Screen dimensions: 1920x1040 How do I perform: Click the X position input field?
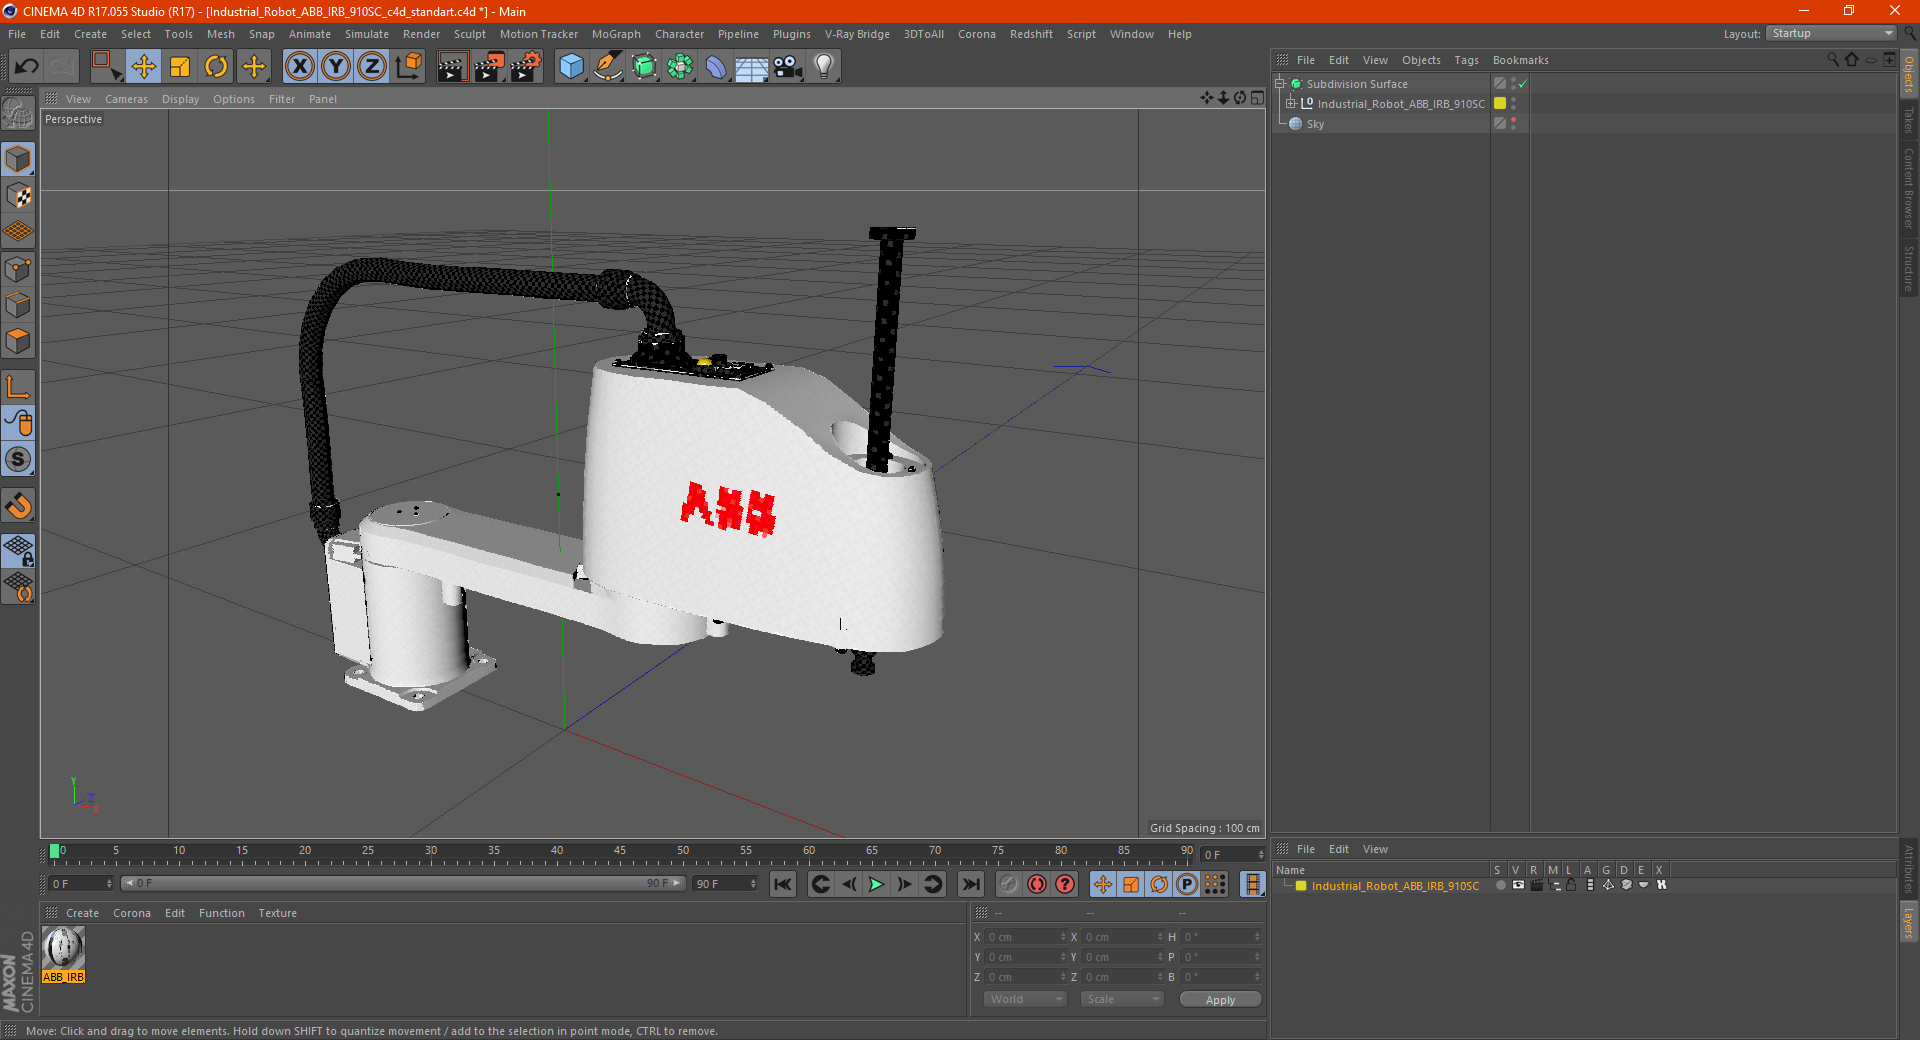click(x=1024, y=937)
